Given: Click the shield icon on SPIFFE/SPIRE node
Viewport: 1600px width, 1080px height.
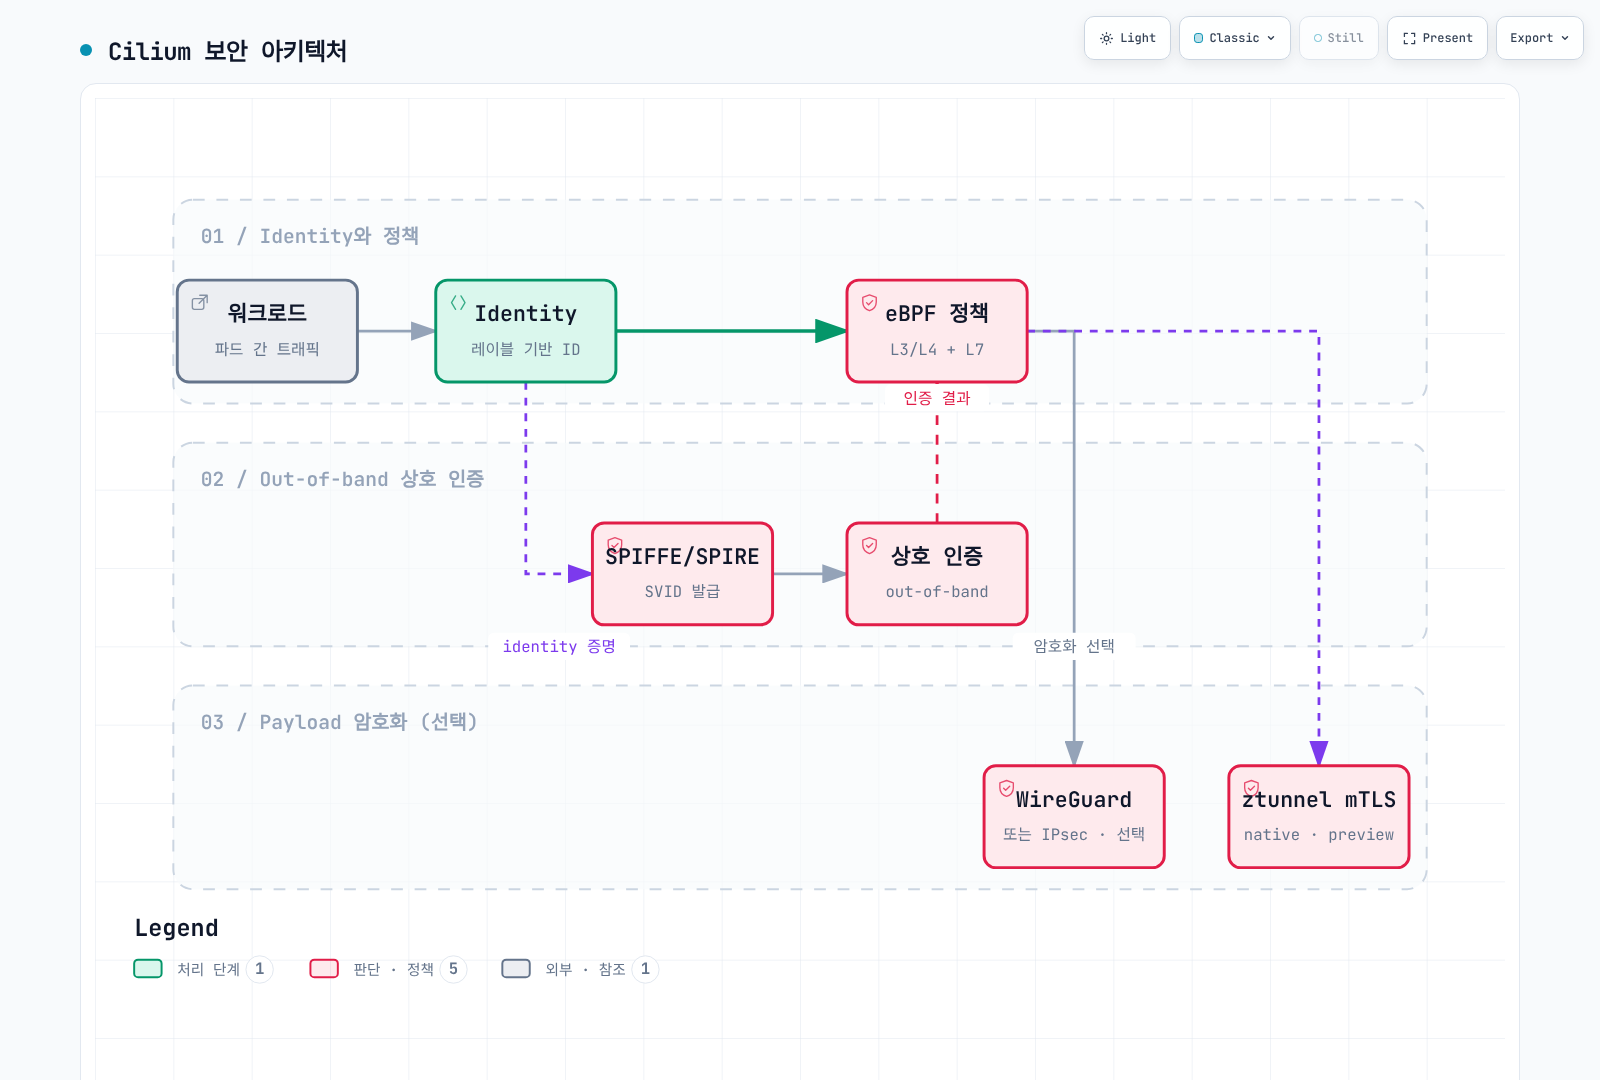Looking at the screenshot, I should point(615,545).
